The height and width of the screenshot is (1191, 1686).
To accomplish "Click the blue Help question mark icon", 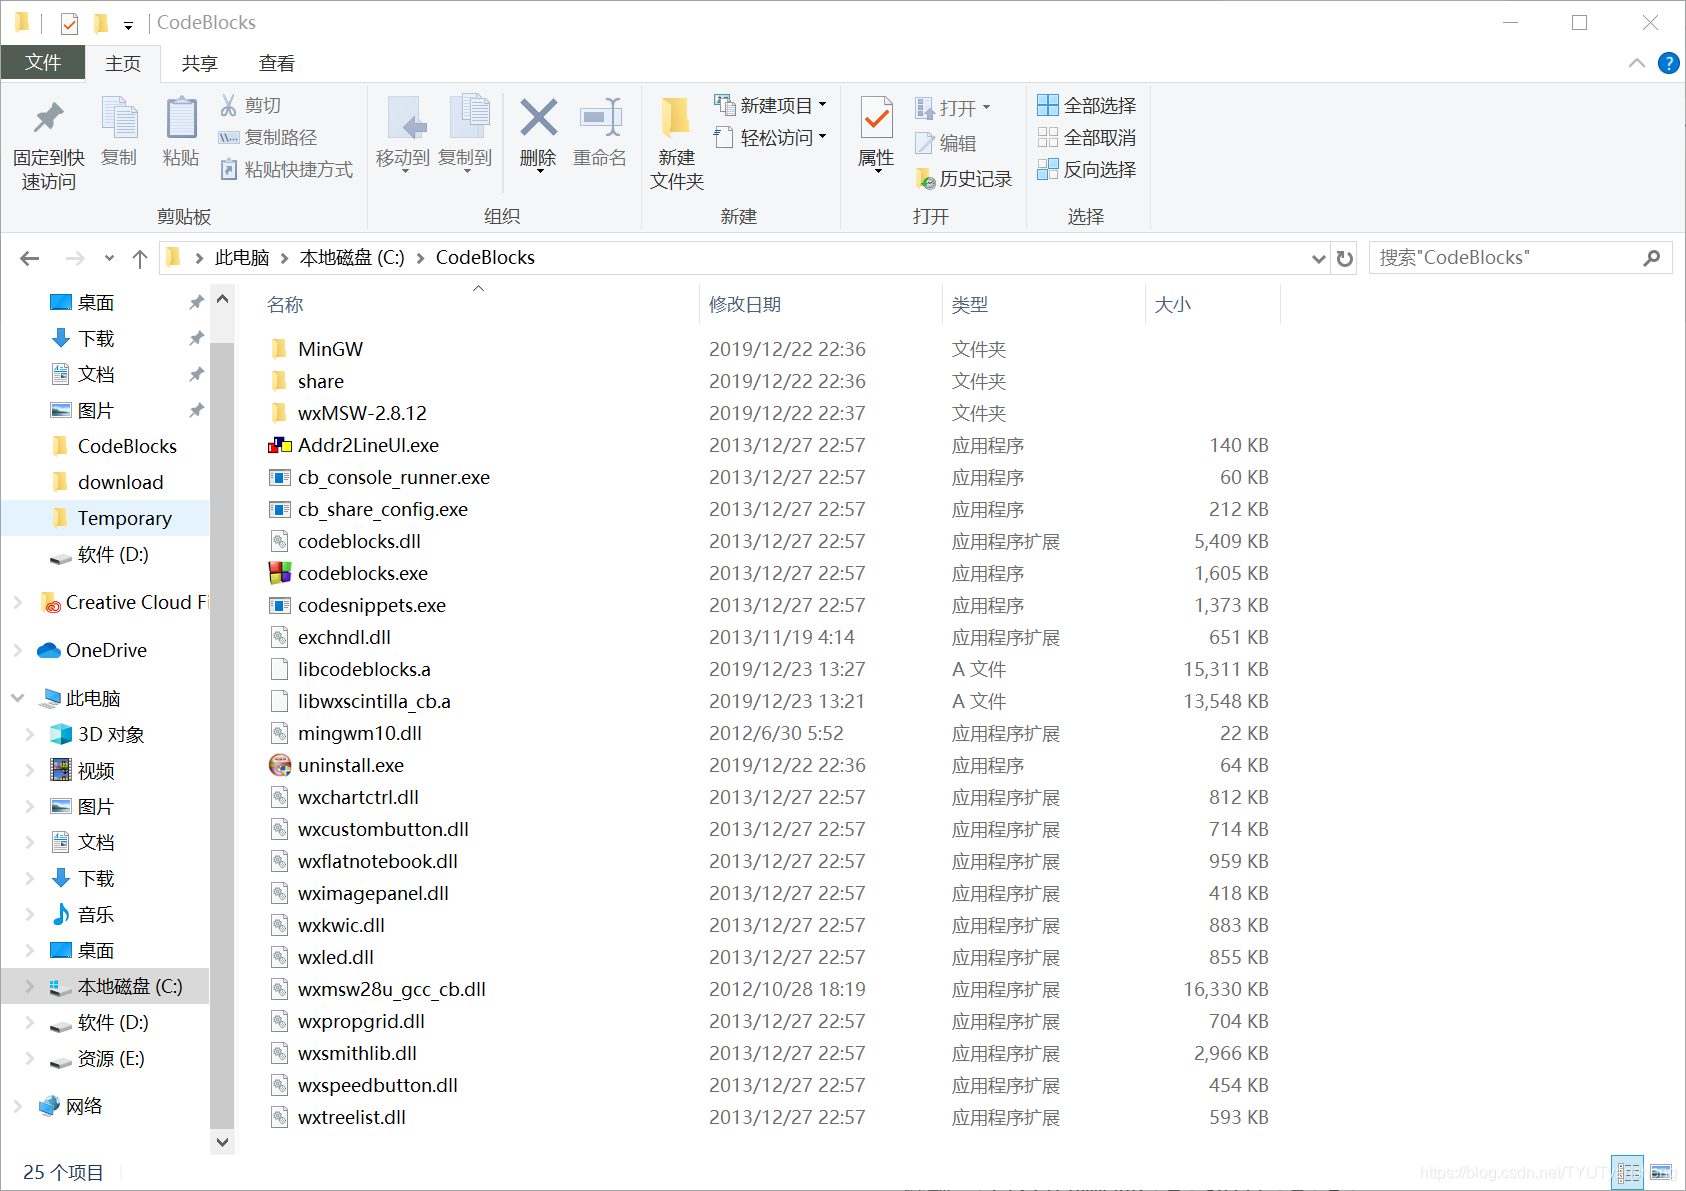I will tap(1668, 63).
